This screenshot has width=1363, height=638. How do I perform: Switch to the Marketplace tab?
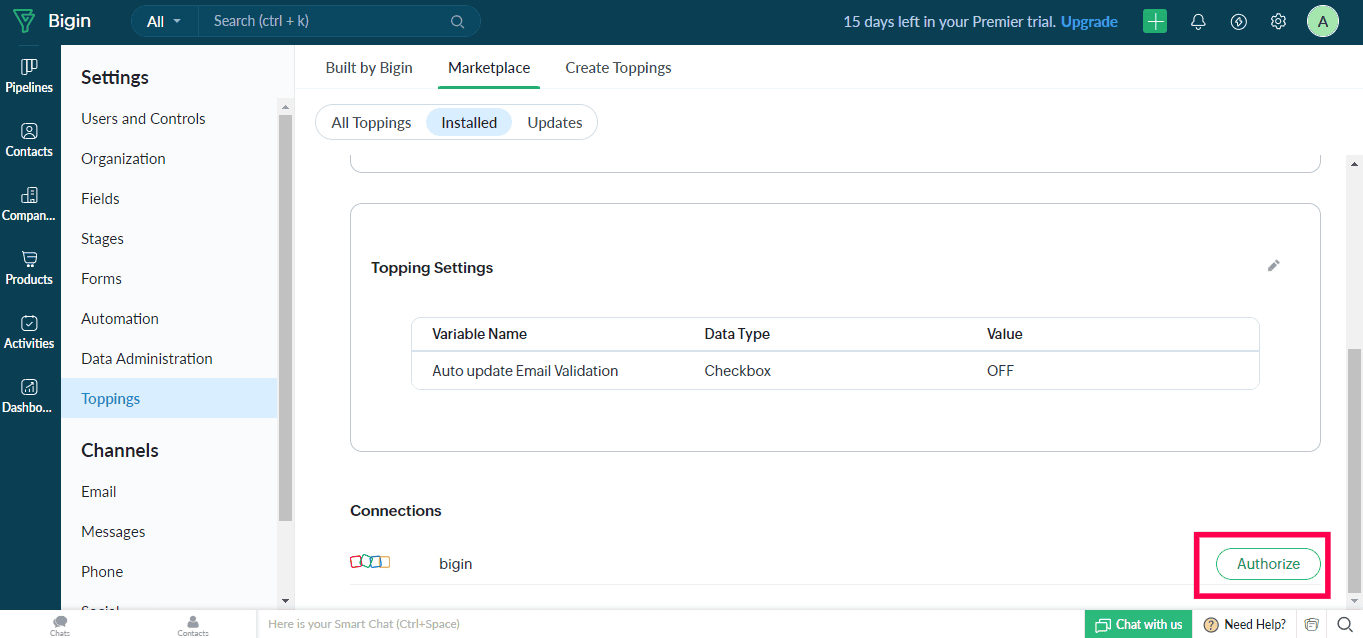489,68
